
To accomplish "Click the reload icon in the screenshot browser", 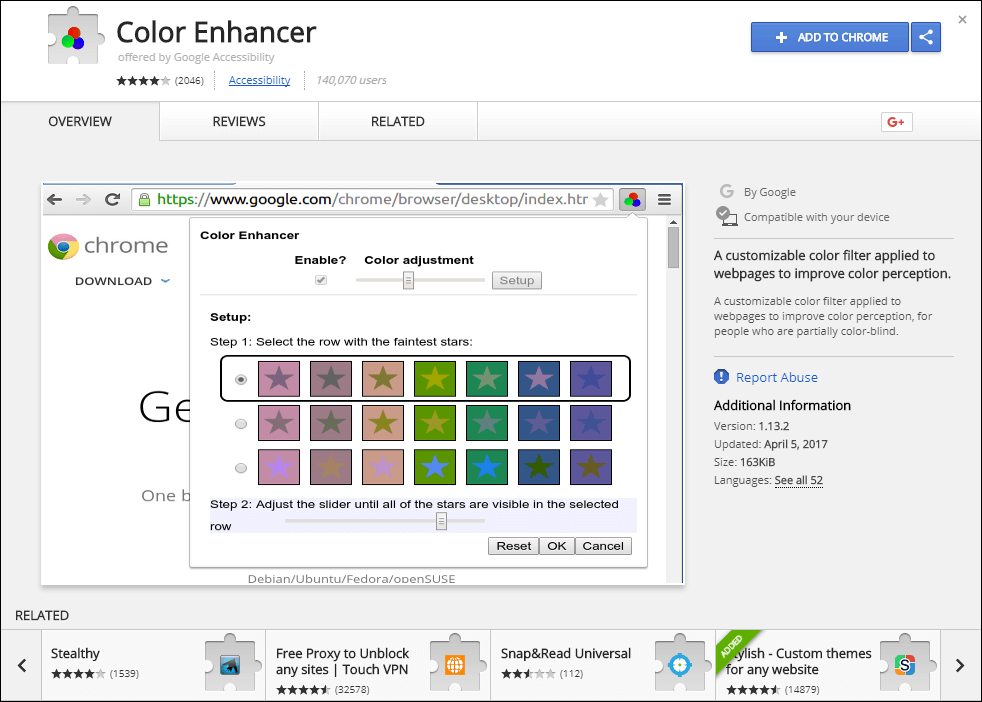I will pyautogui.click(x=112, y=200).
